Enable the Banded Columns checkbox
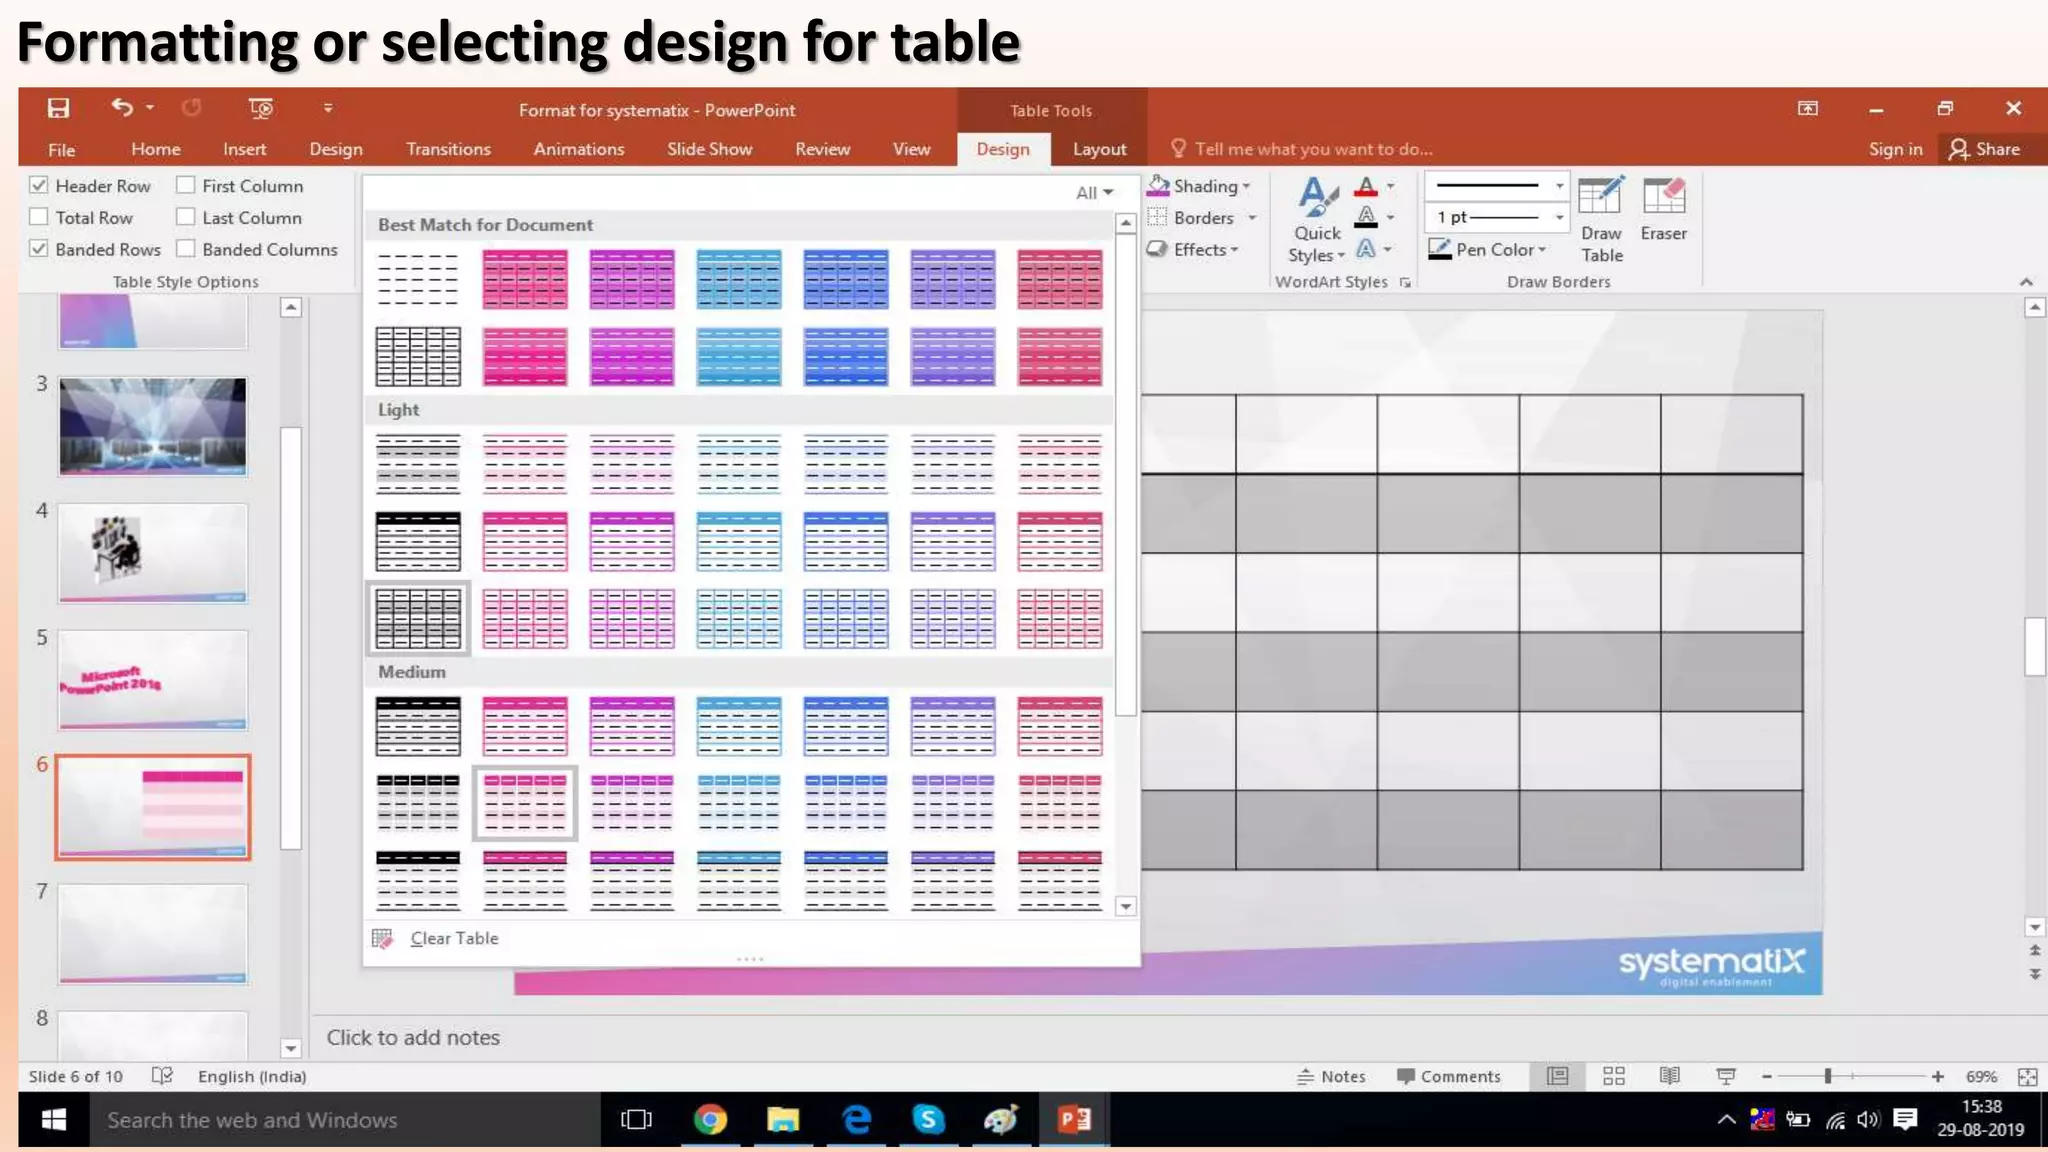This screenshot has height=1152, width=2048. click(x=186, y=249)
